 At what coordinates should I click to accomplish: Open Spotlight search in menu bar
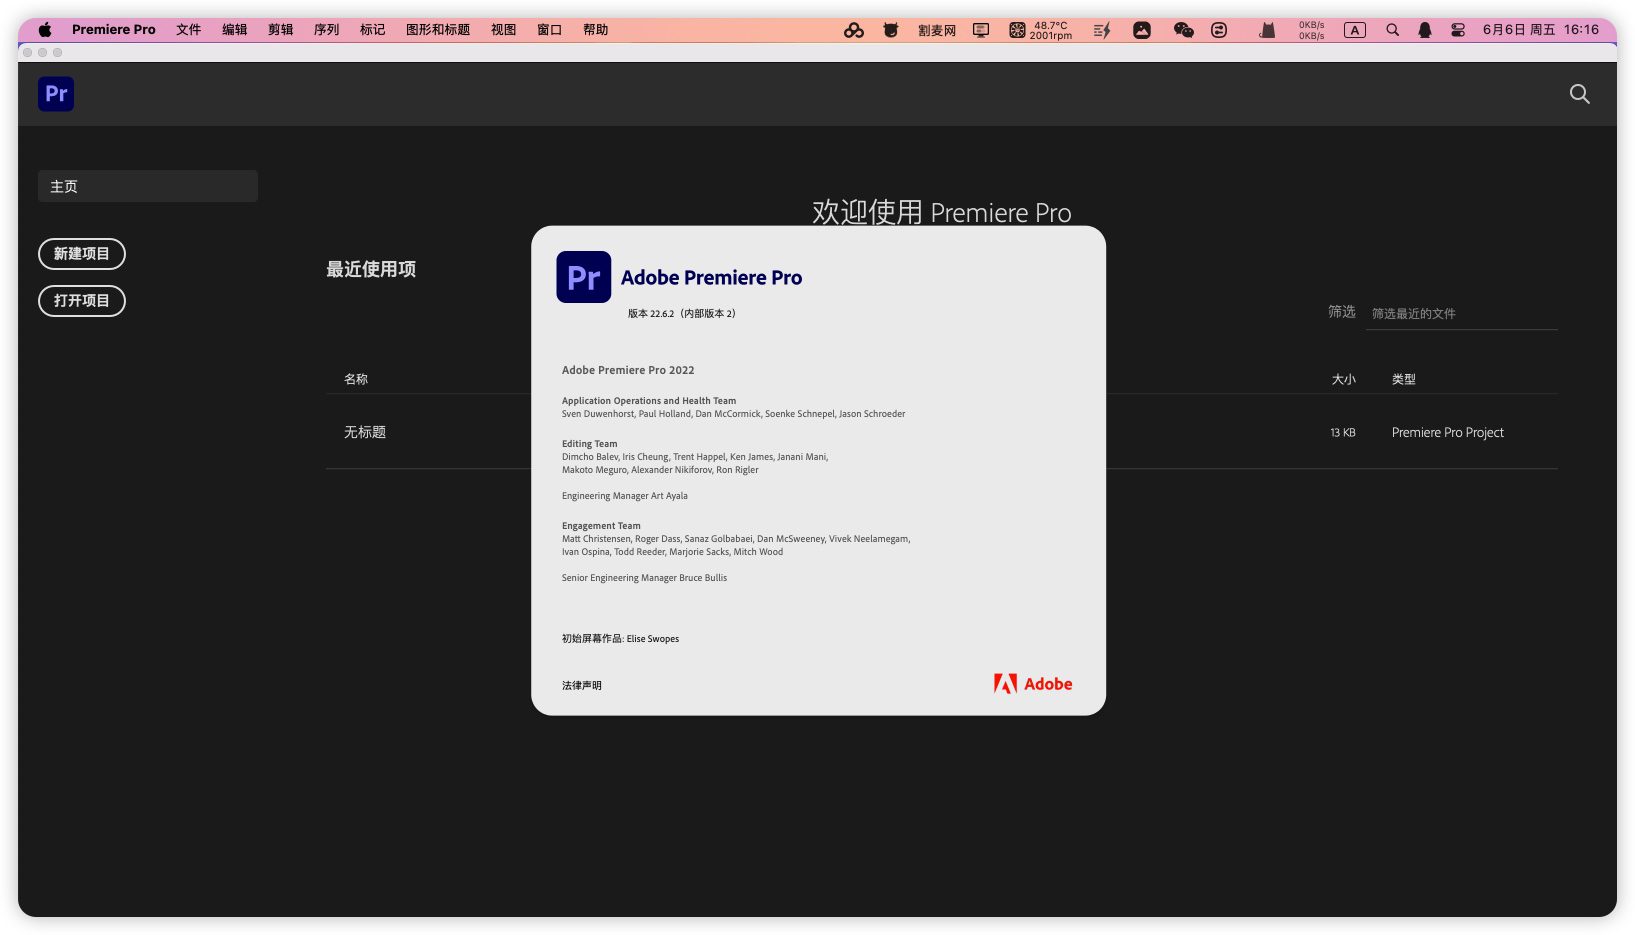pyautogui.click(x=1392, y=30)
